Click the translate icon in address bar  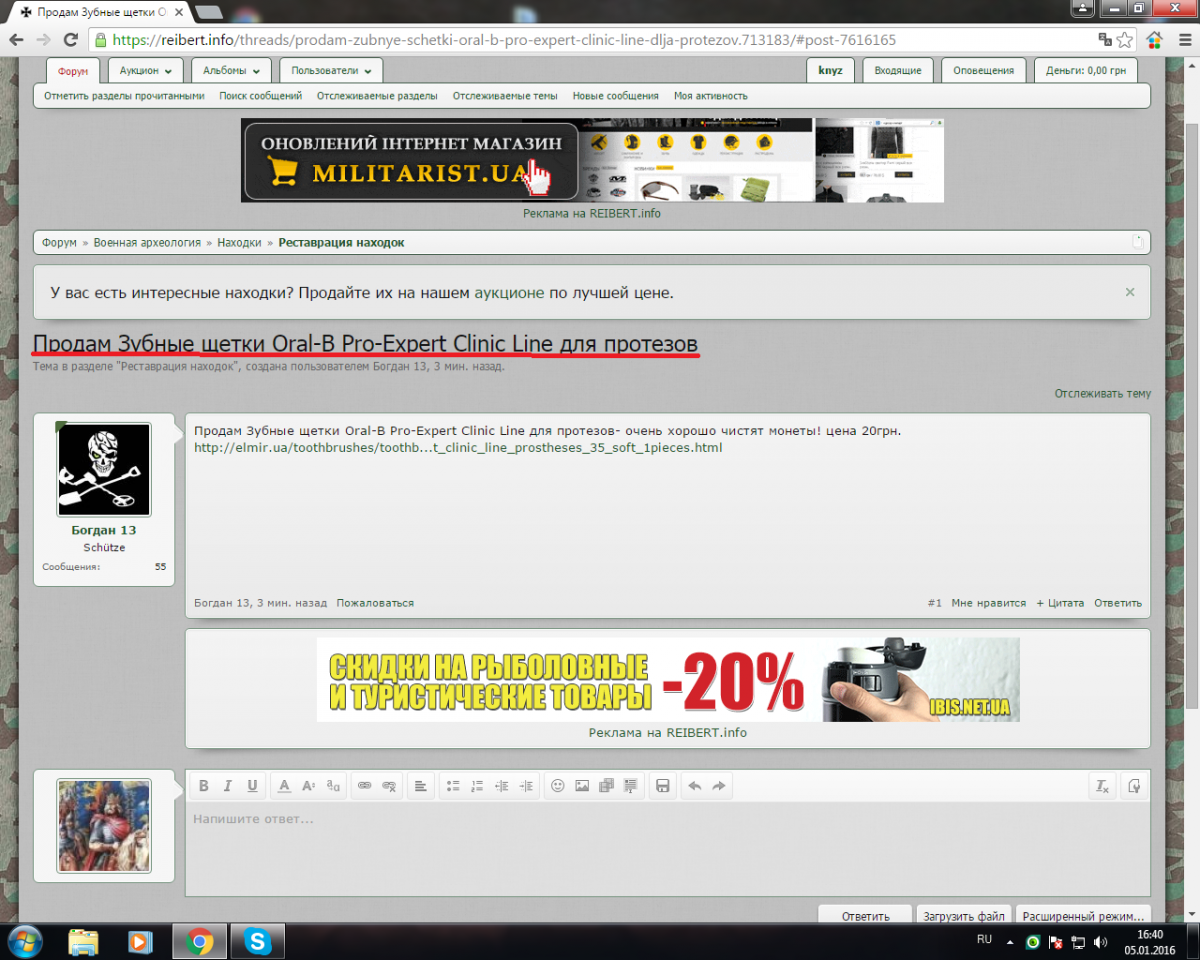click(1105, 40)
